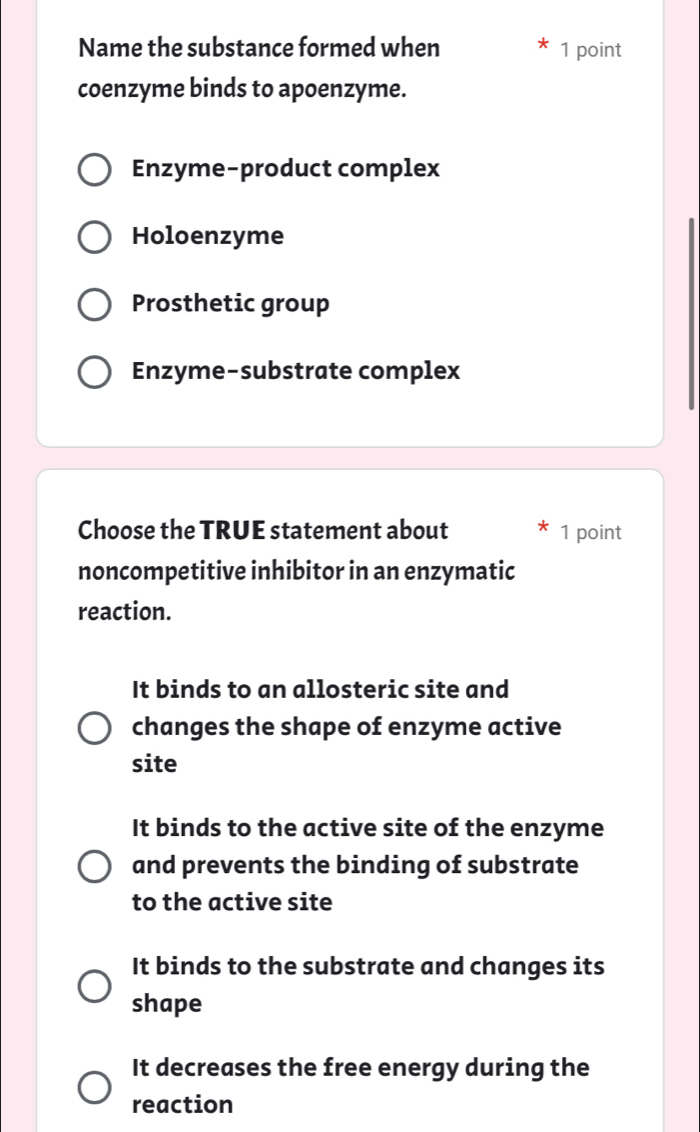This screenshot has height=1132, width=700.
Task: Select the substrate shape change statement
Action: pyautogui.click(x=94, y=985)
